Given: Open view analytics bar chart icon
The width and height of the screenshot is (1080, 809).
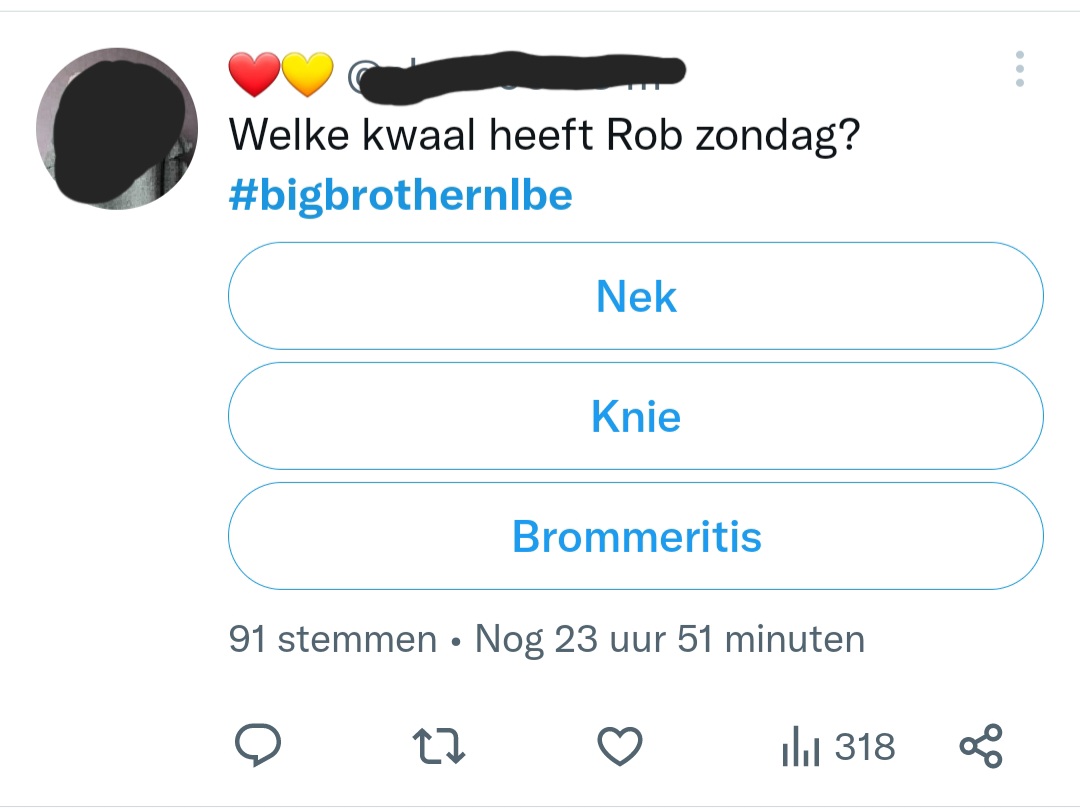Looking at the screenshot, I should (x=800, y=746).
